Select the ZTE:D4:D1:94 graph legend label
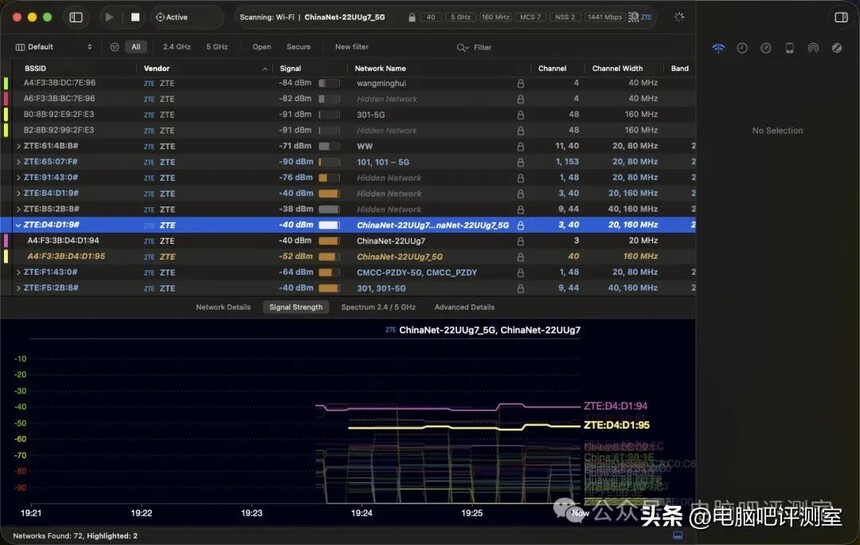The image size is (860, 545). [615, 406]
